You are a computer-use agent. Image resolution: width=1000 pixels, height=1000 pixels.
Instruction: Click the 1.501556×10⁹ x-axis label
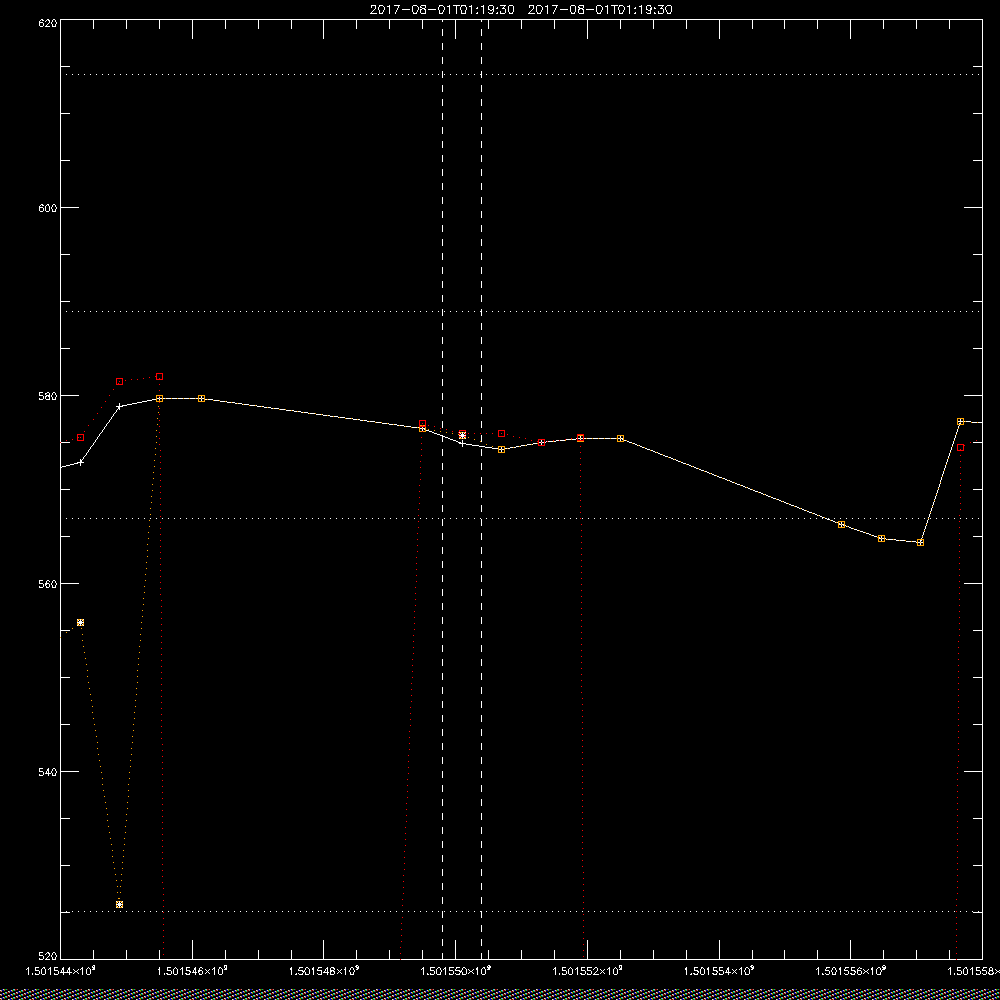click(x=851, y=971)
